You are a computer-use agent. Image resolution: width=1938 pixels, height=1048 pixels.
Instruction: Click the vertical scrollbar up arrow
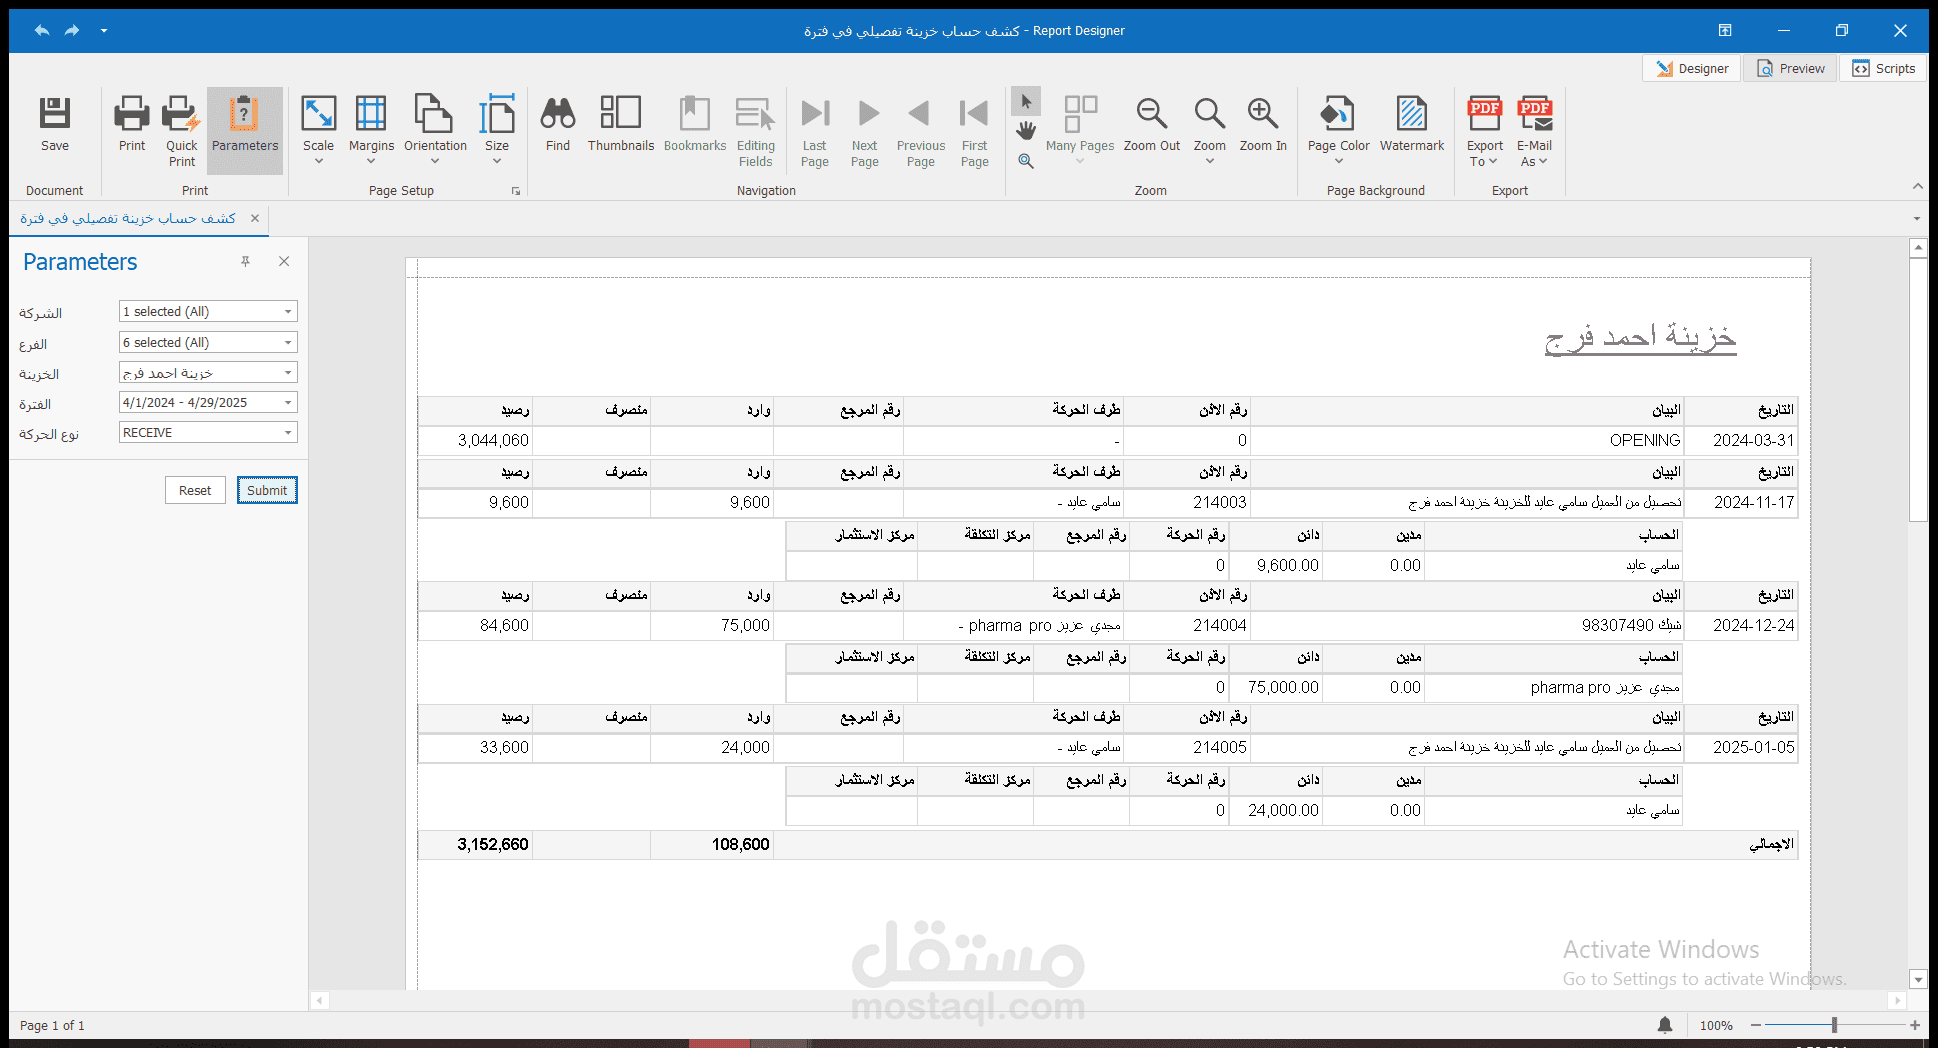(x=1918, y=248)
